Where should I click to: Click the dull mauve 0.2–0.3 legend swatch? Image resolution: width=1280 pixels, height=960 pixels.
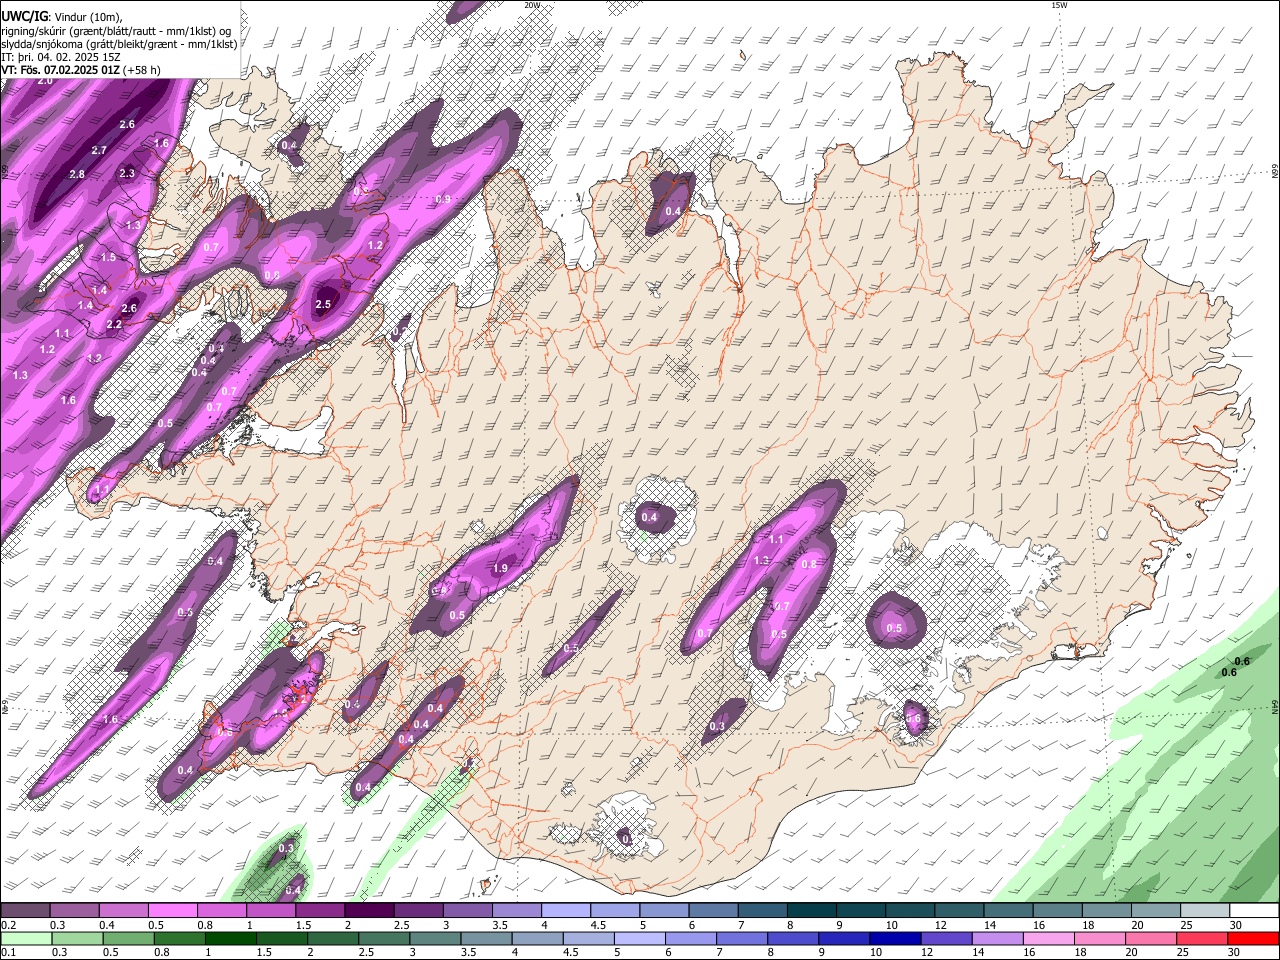point(25,911)
